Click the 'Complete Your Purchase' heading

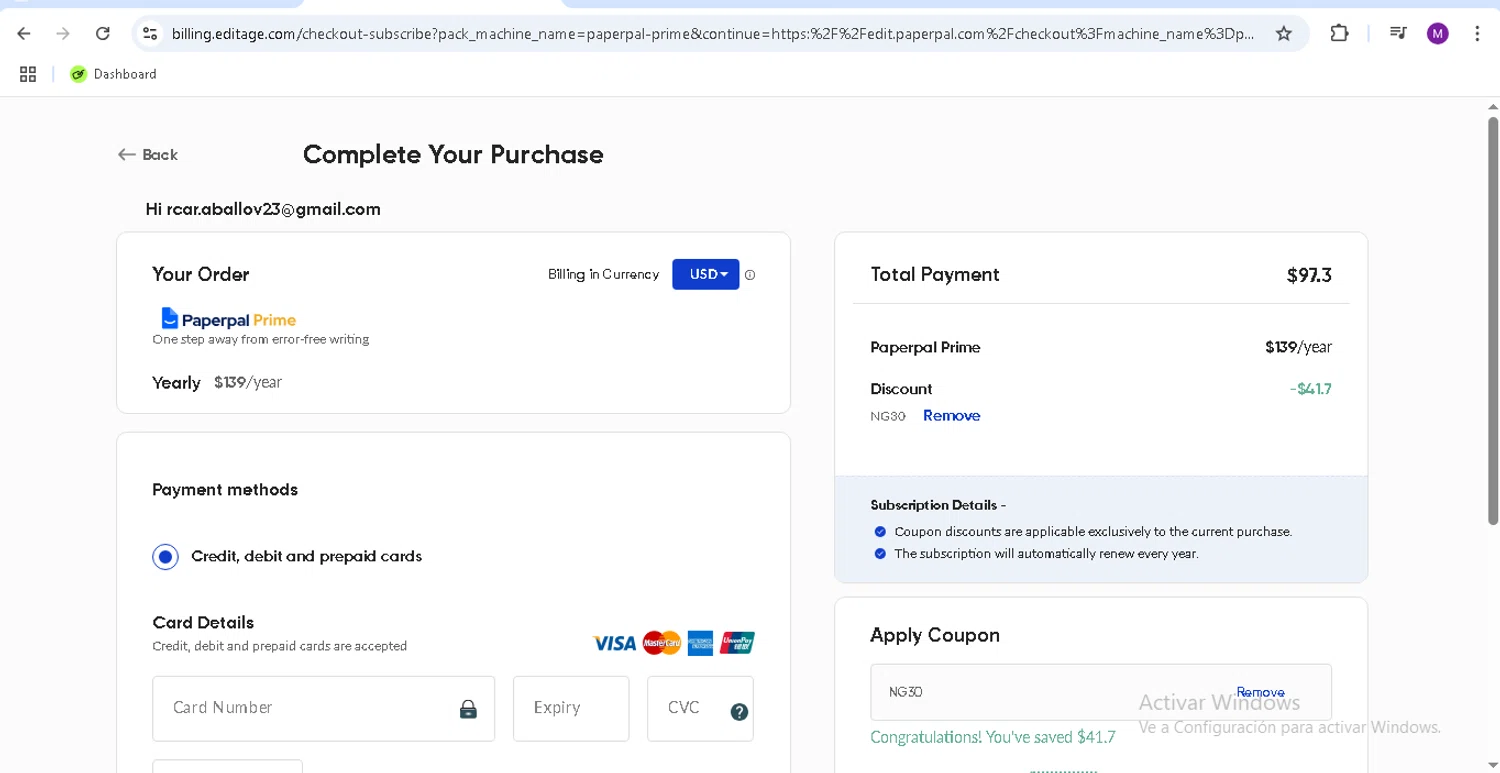click(x=453, y=155)
